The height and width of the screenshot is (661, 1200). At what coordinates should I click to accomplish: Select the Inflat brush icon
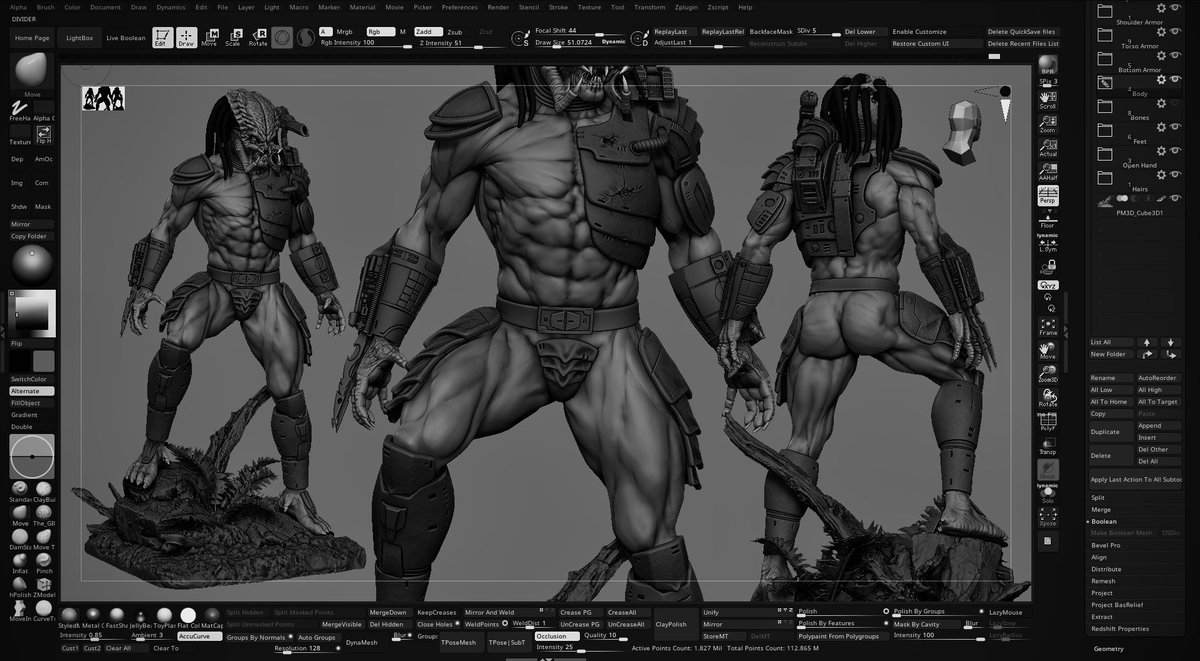point(20,565)
